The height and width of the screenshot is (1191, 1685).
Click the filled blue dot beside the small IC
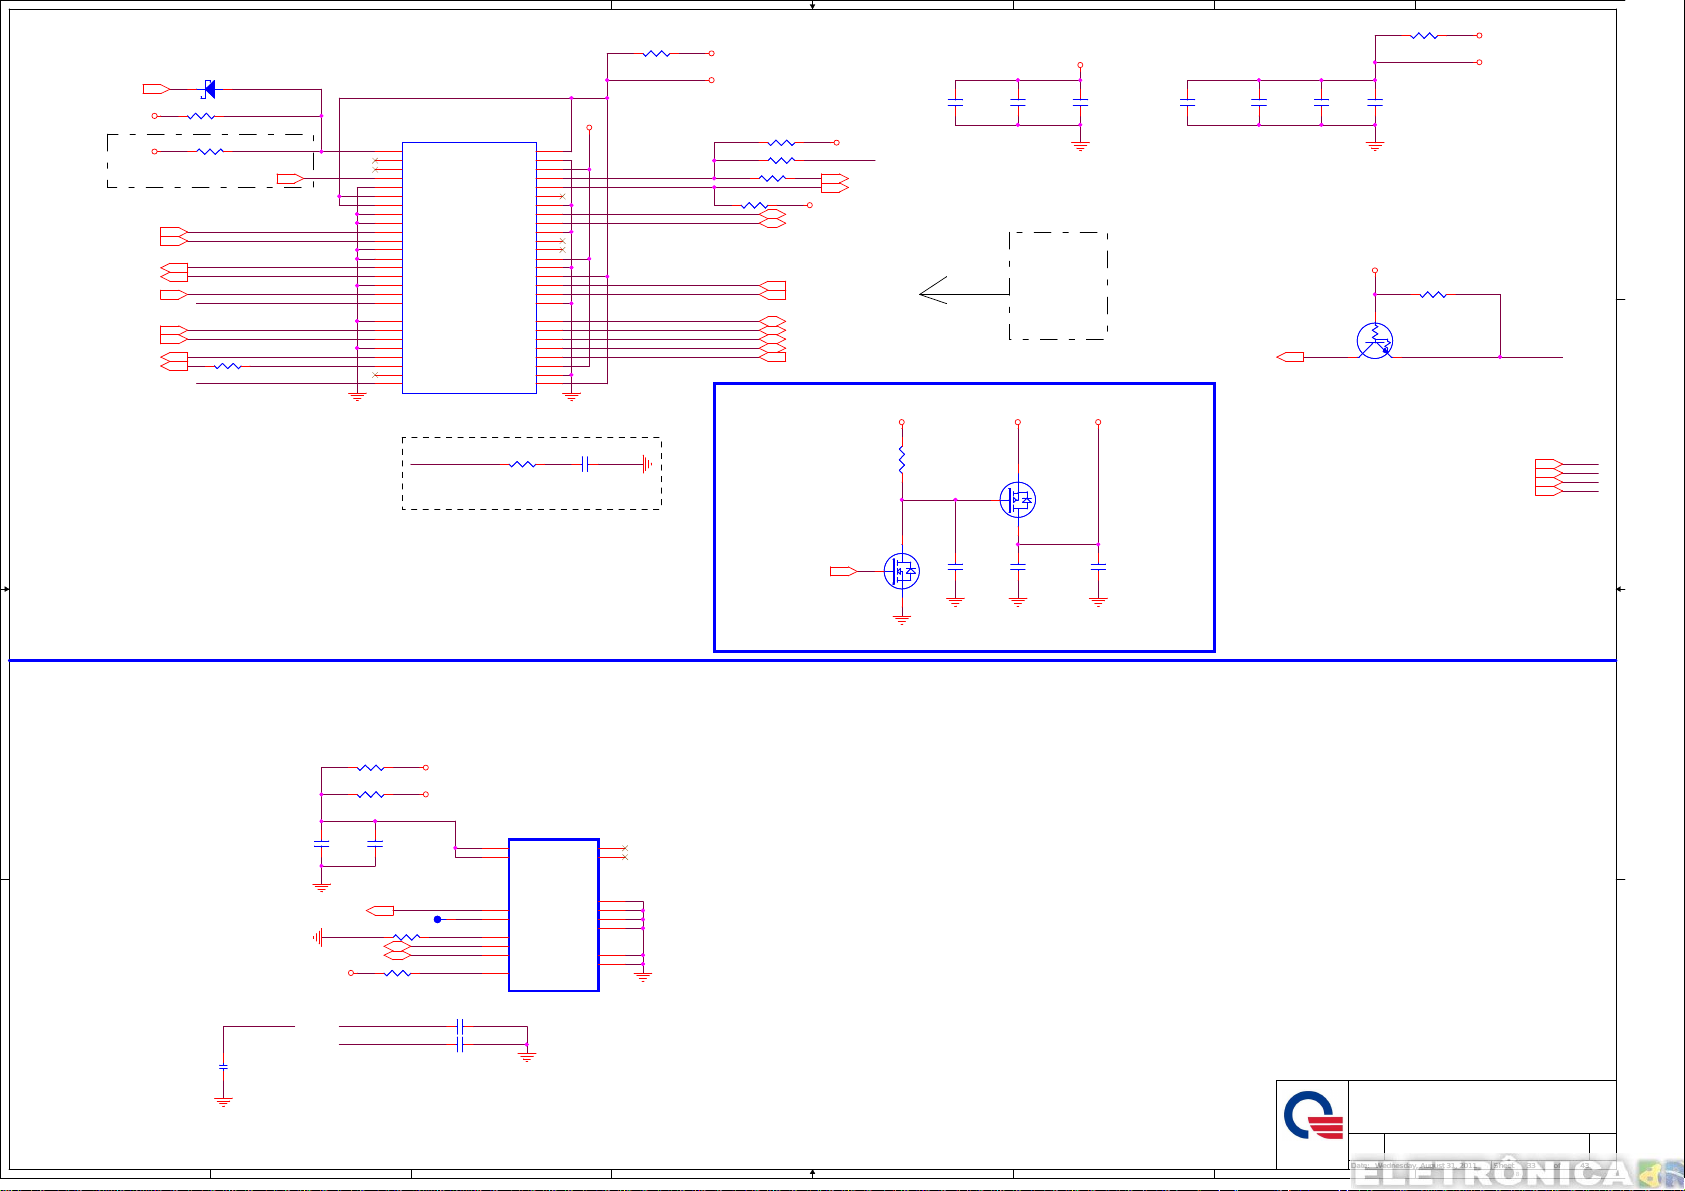[x=437, y=919]
